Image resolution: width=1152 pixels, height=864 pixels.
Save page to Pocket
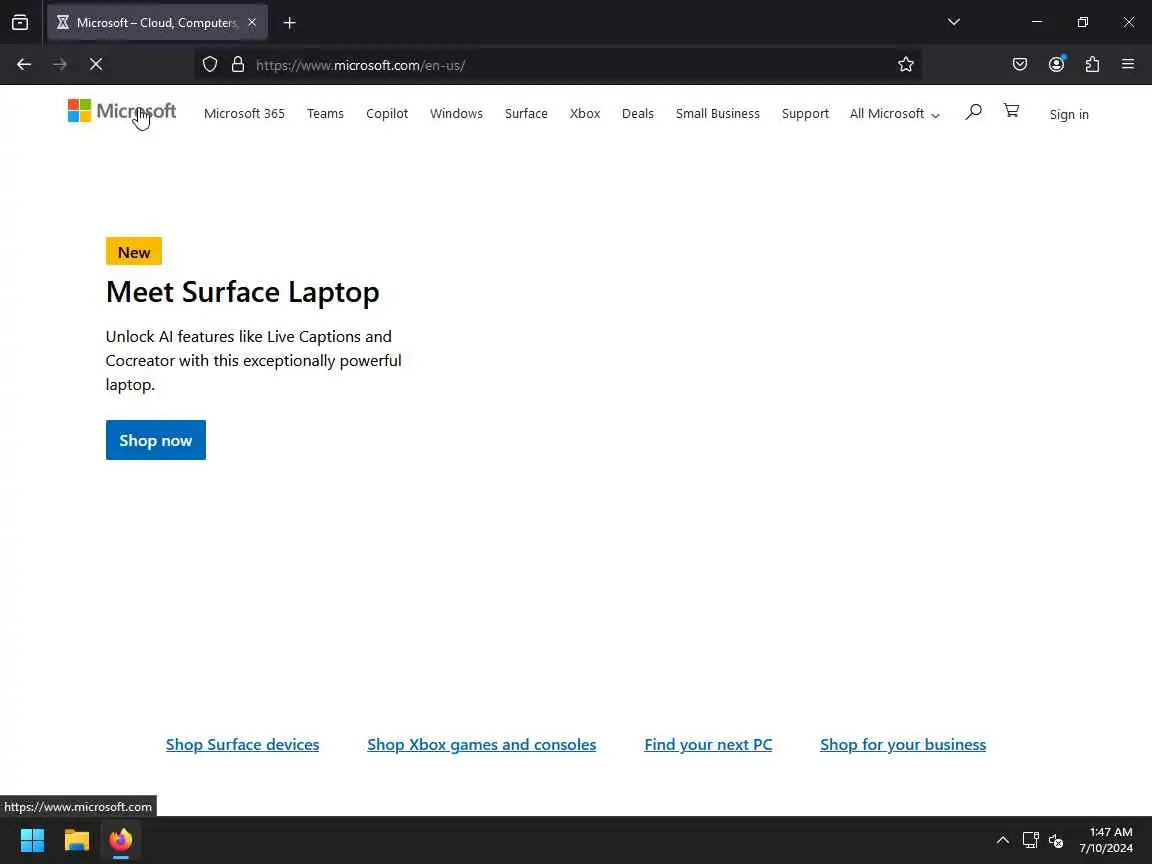pos(1020,65)
